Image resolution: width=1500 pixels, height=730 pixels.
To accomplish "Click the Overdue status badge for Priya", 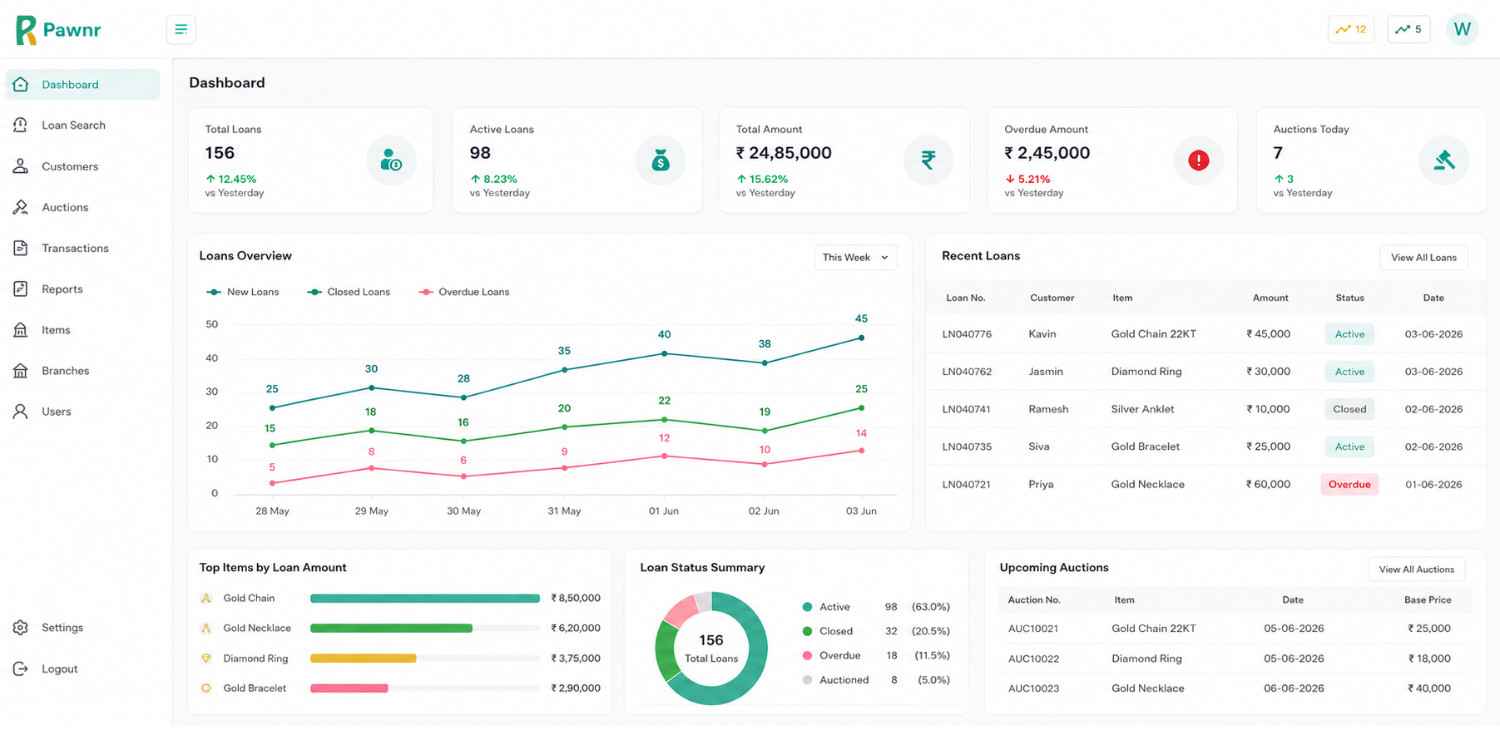I will pyautogui.click(x=1349, y=484).
